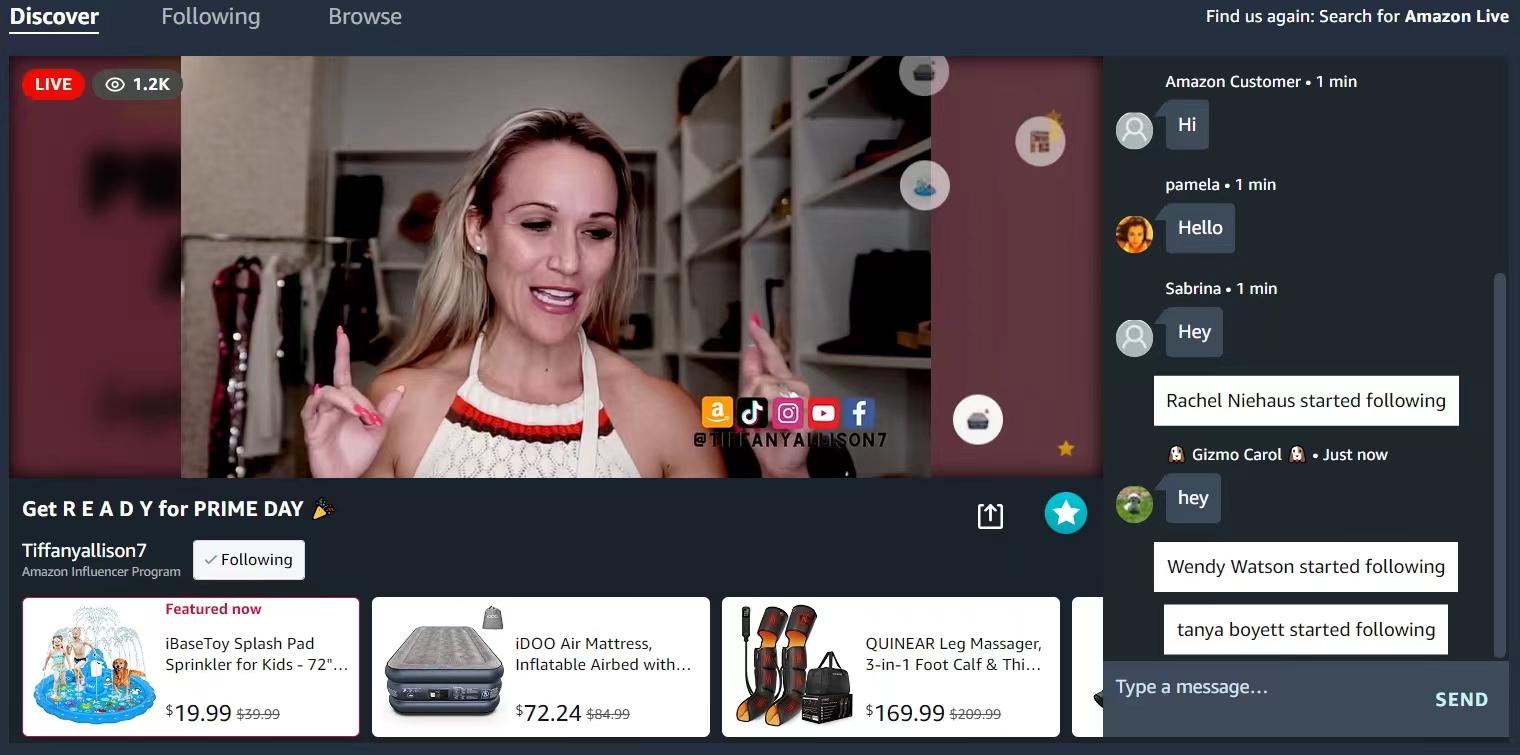Click the red LIVE badge
Screen dimensions: 1520x755
click(53, 84)
